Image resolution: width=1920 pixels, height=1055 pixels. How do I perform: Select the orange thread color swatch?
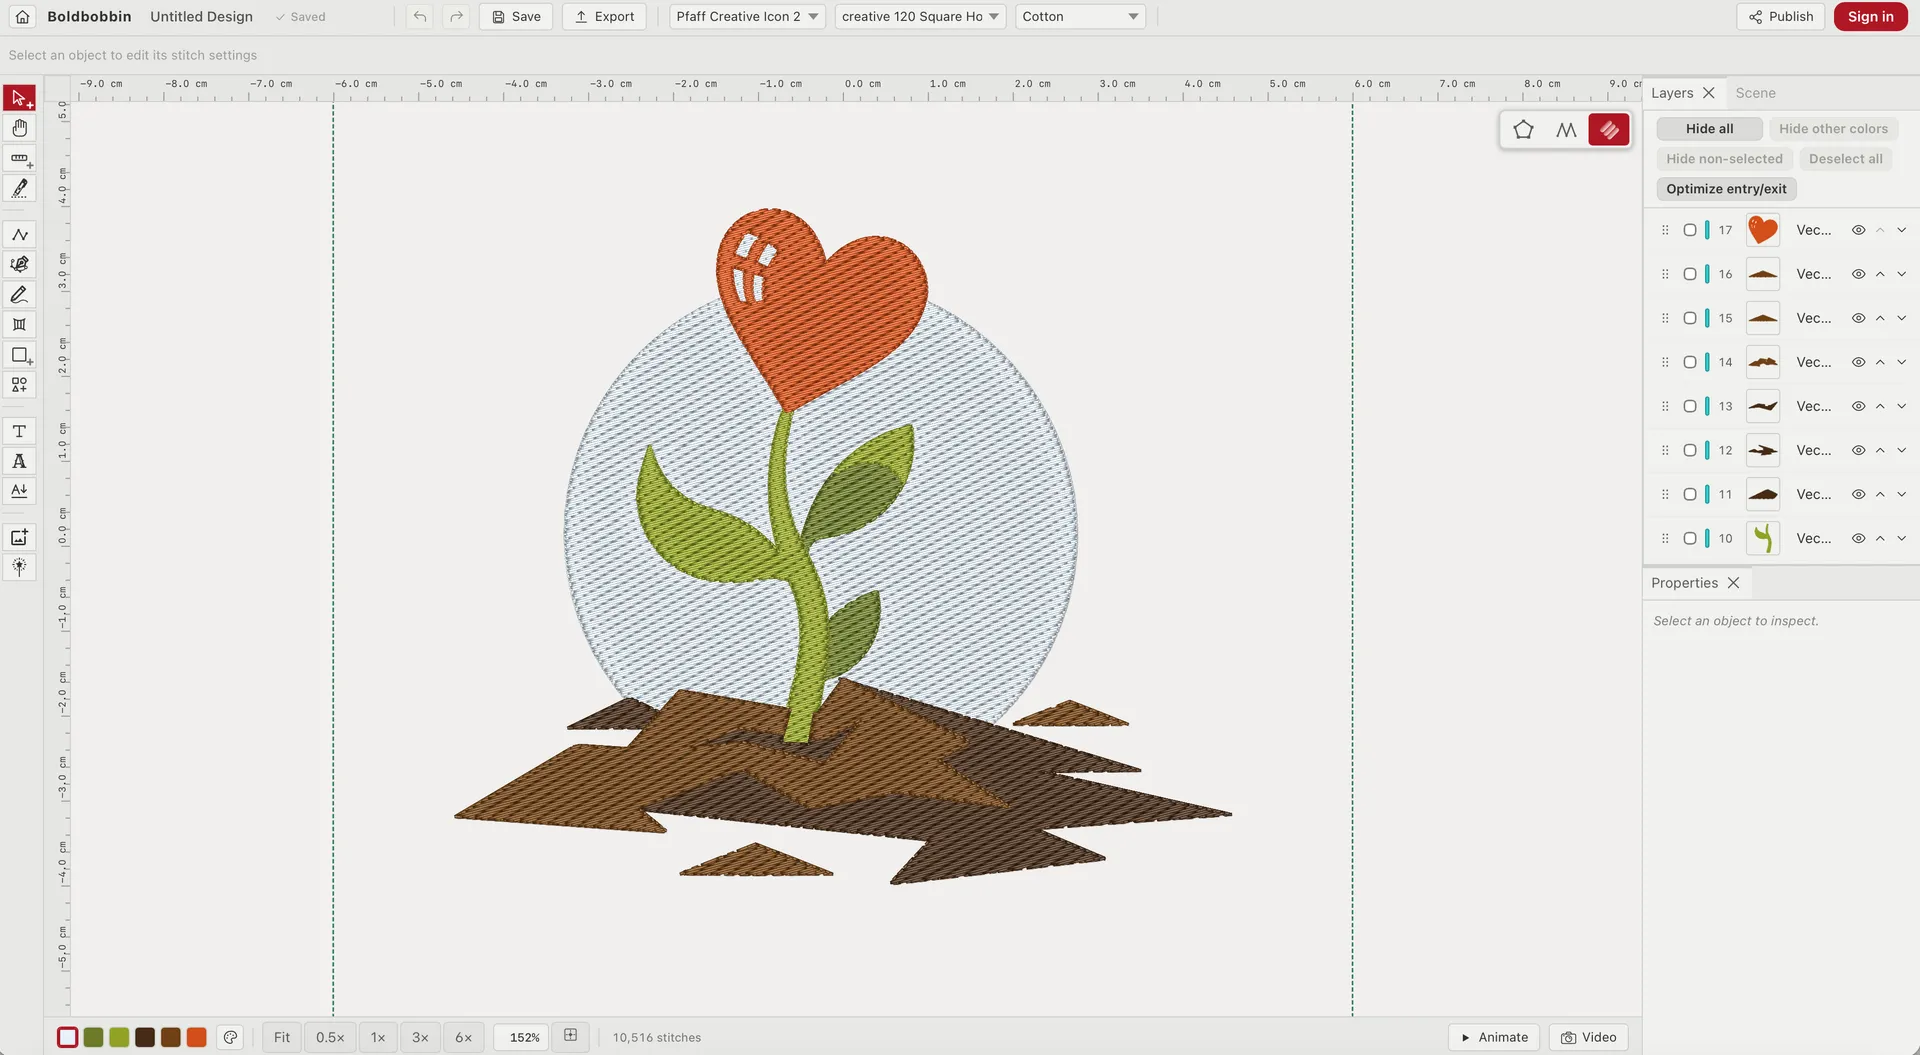[x=197, y=1037]
